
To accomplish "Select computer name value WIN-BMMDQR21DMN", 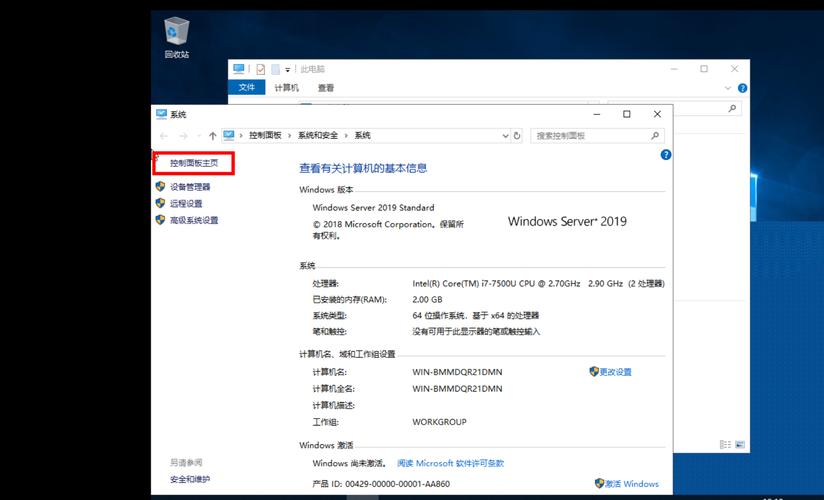I will point(457,372).
